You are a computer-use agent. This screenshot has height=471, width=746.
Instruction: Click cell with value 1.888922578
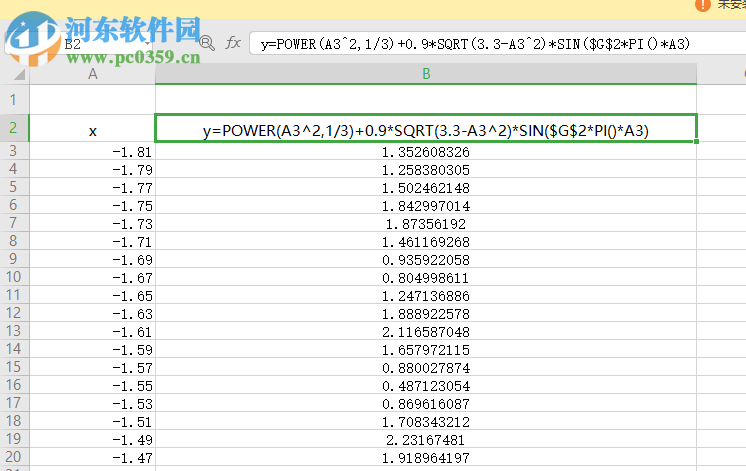pyautogui.click(x=426, y=314)
